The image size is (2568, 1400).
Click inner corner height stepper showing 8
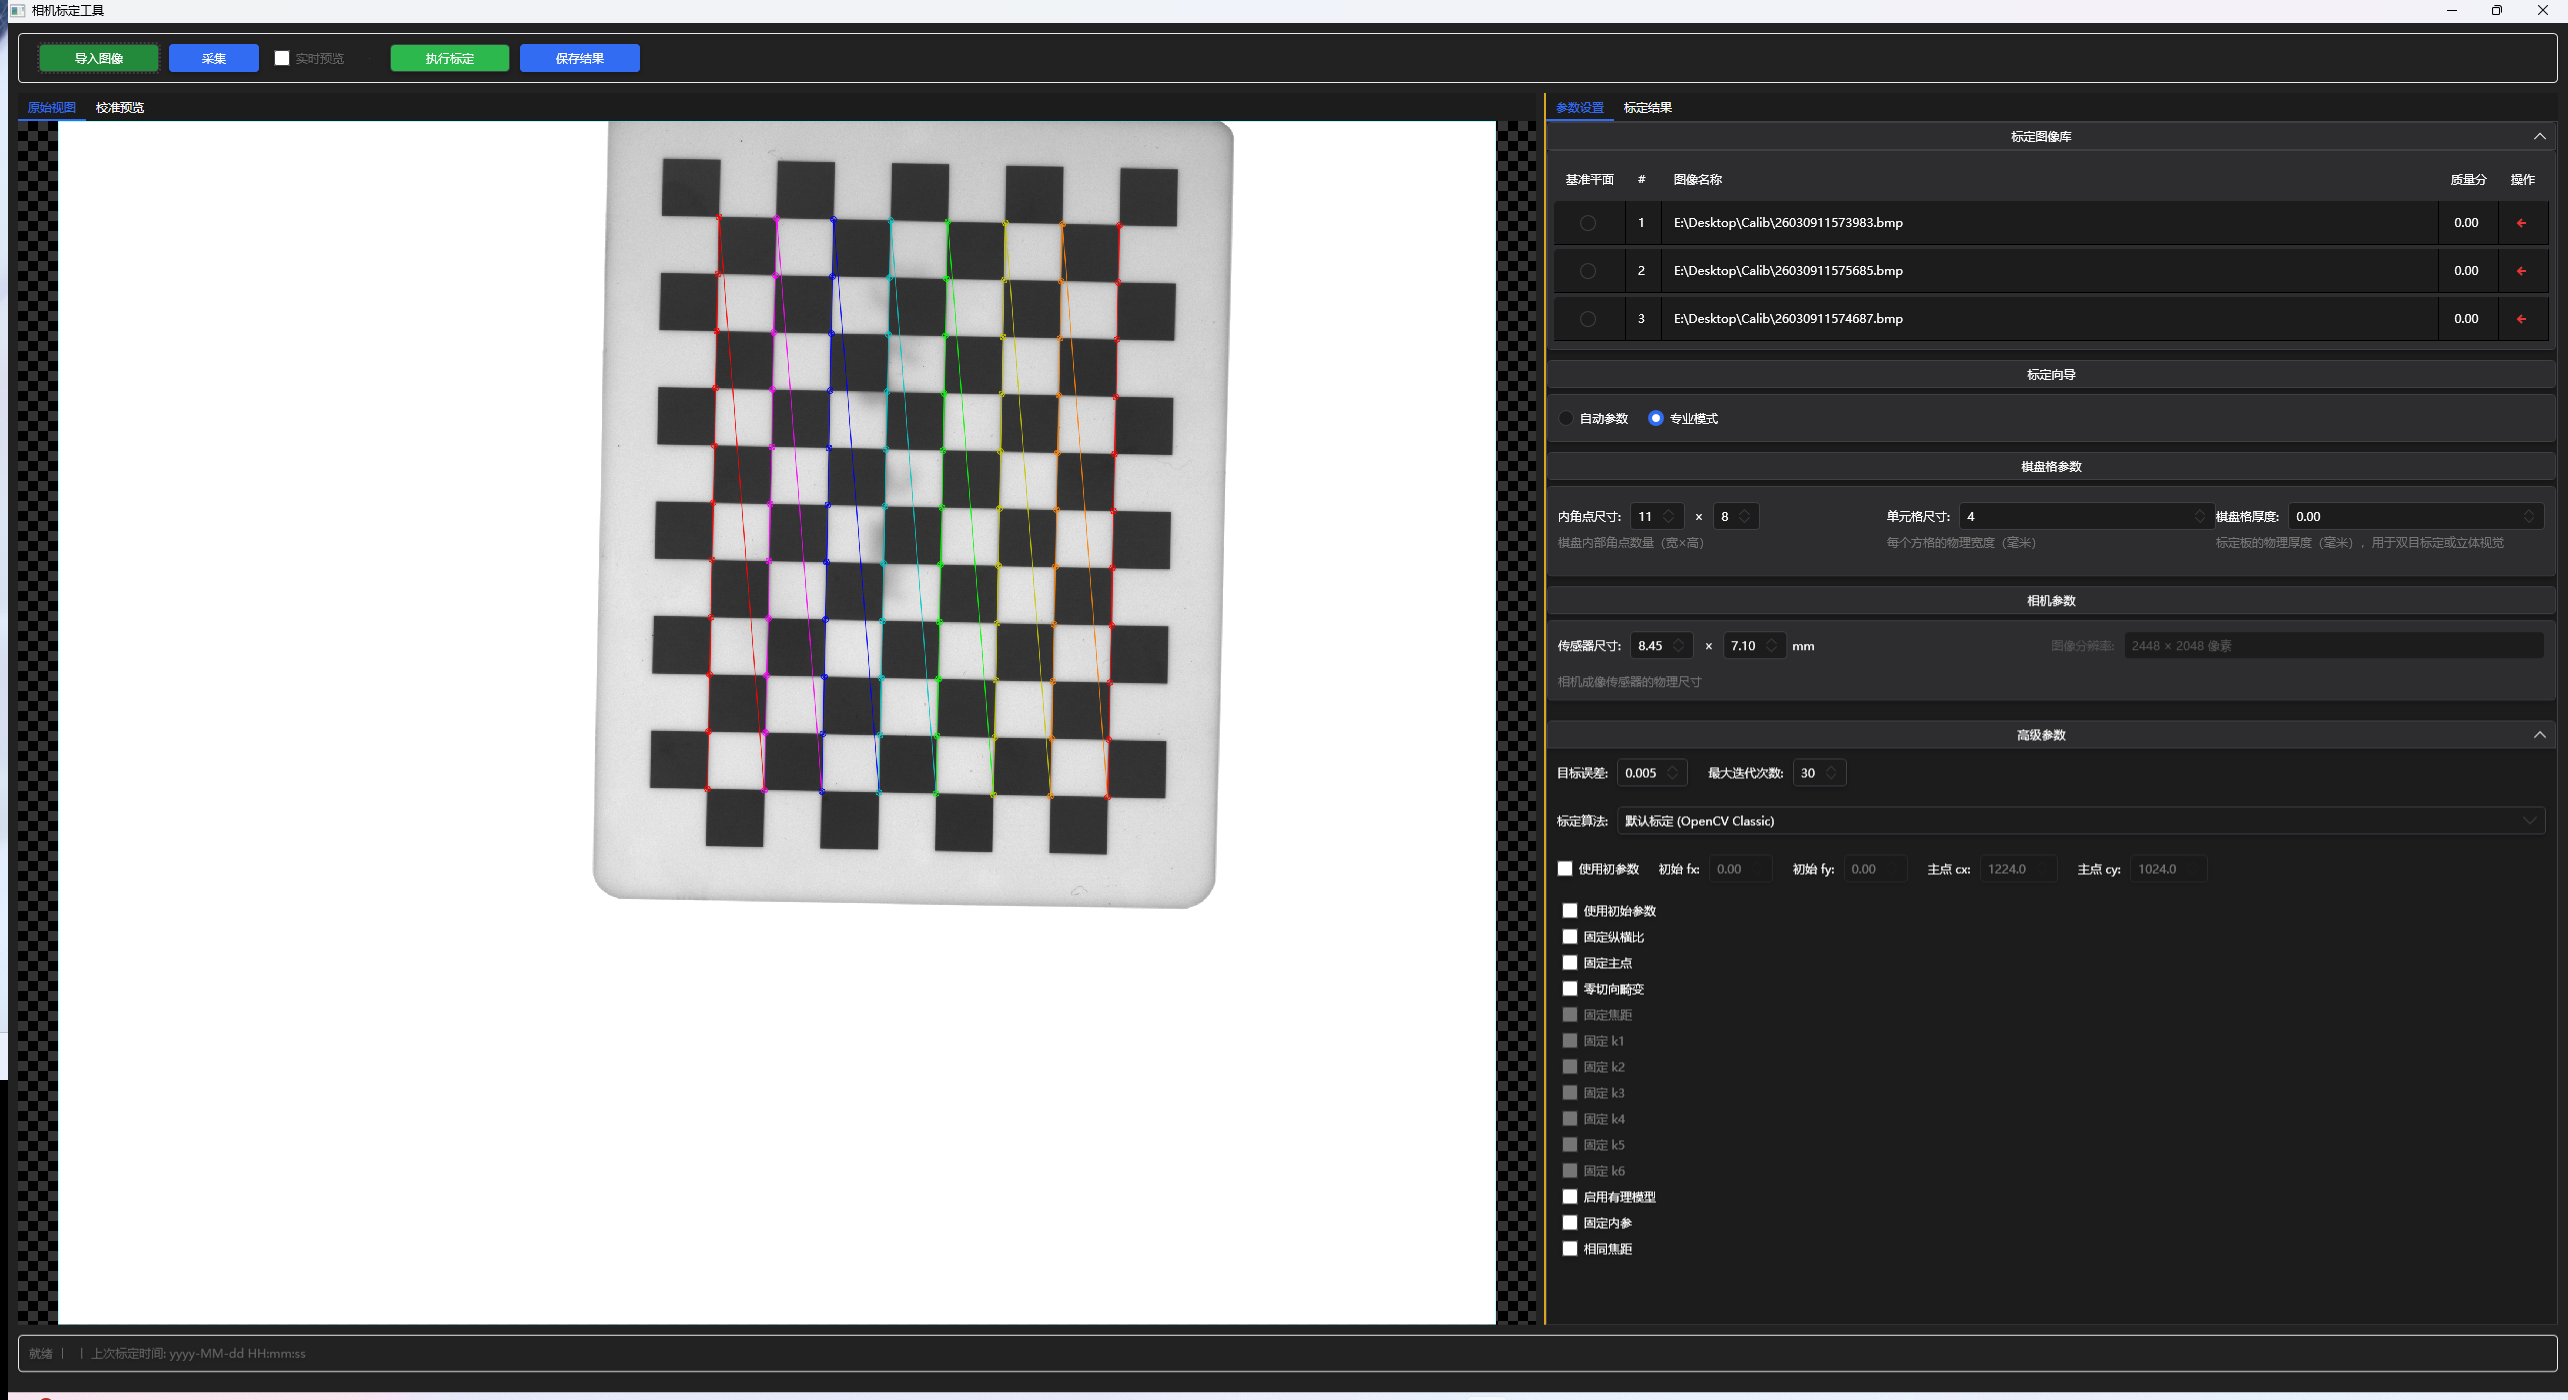(x=1735, y=516)
